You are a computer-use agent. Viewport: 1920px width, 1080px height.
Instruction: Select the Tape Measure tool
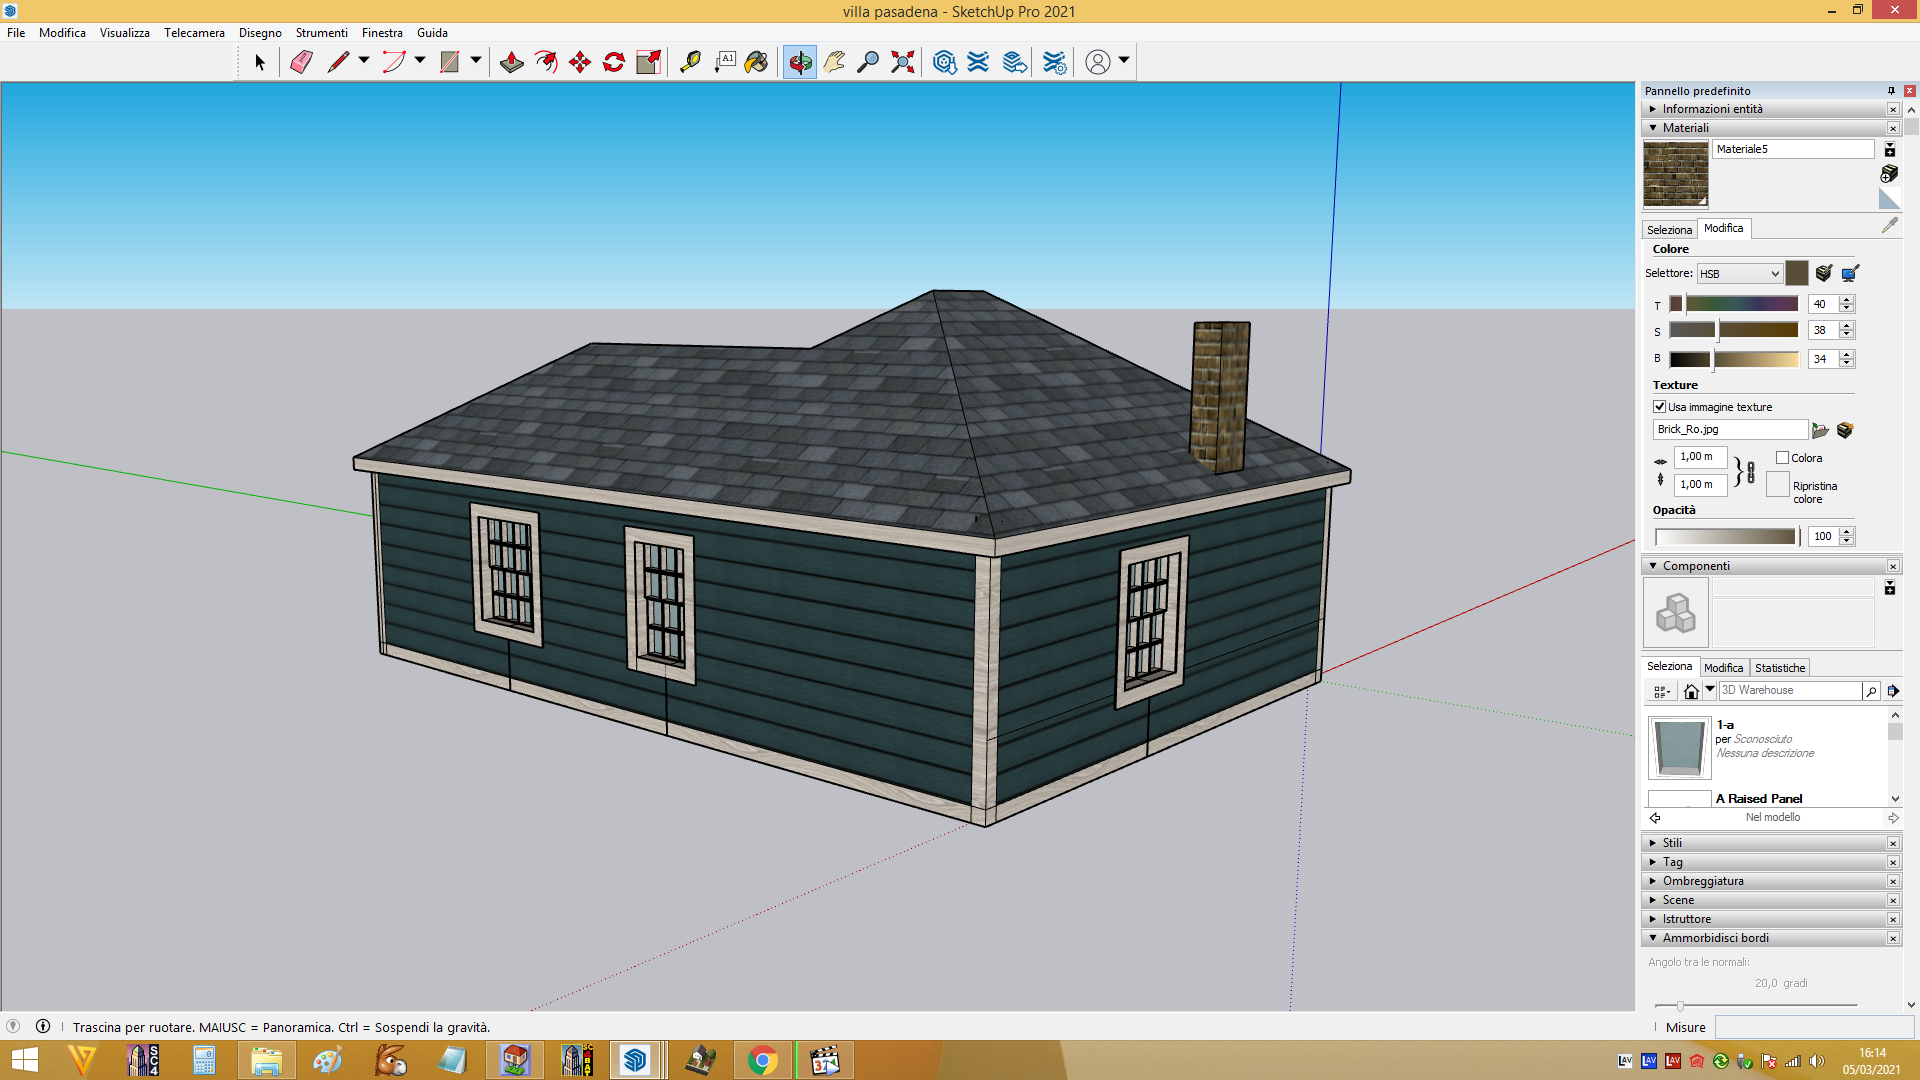(x=690, y=62)
